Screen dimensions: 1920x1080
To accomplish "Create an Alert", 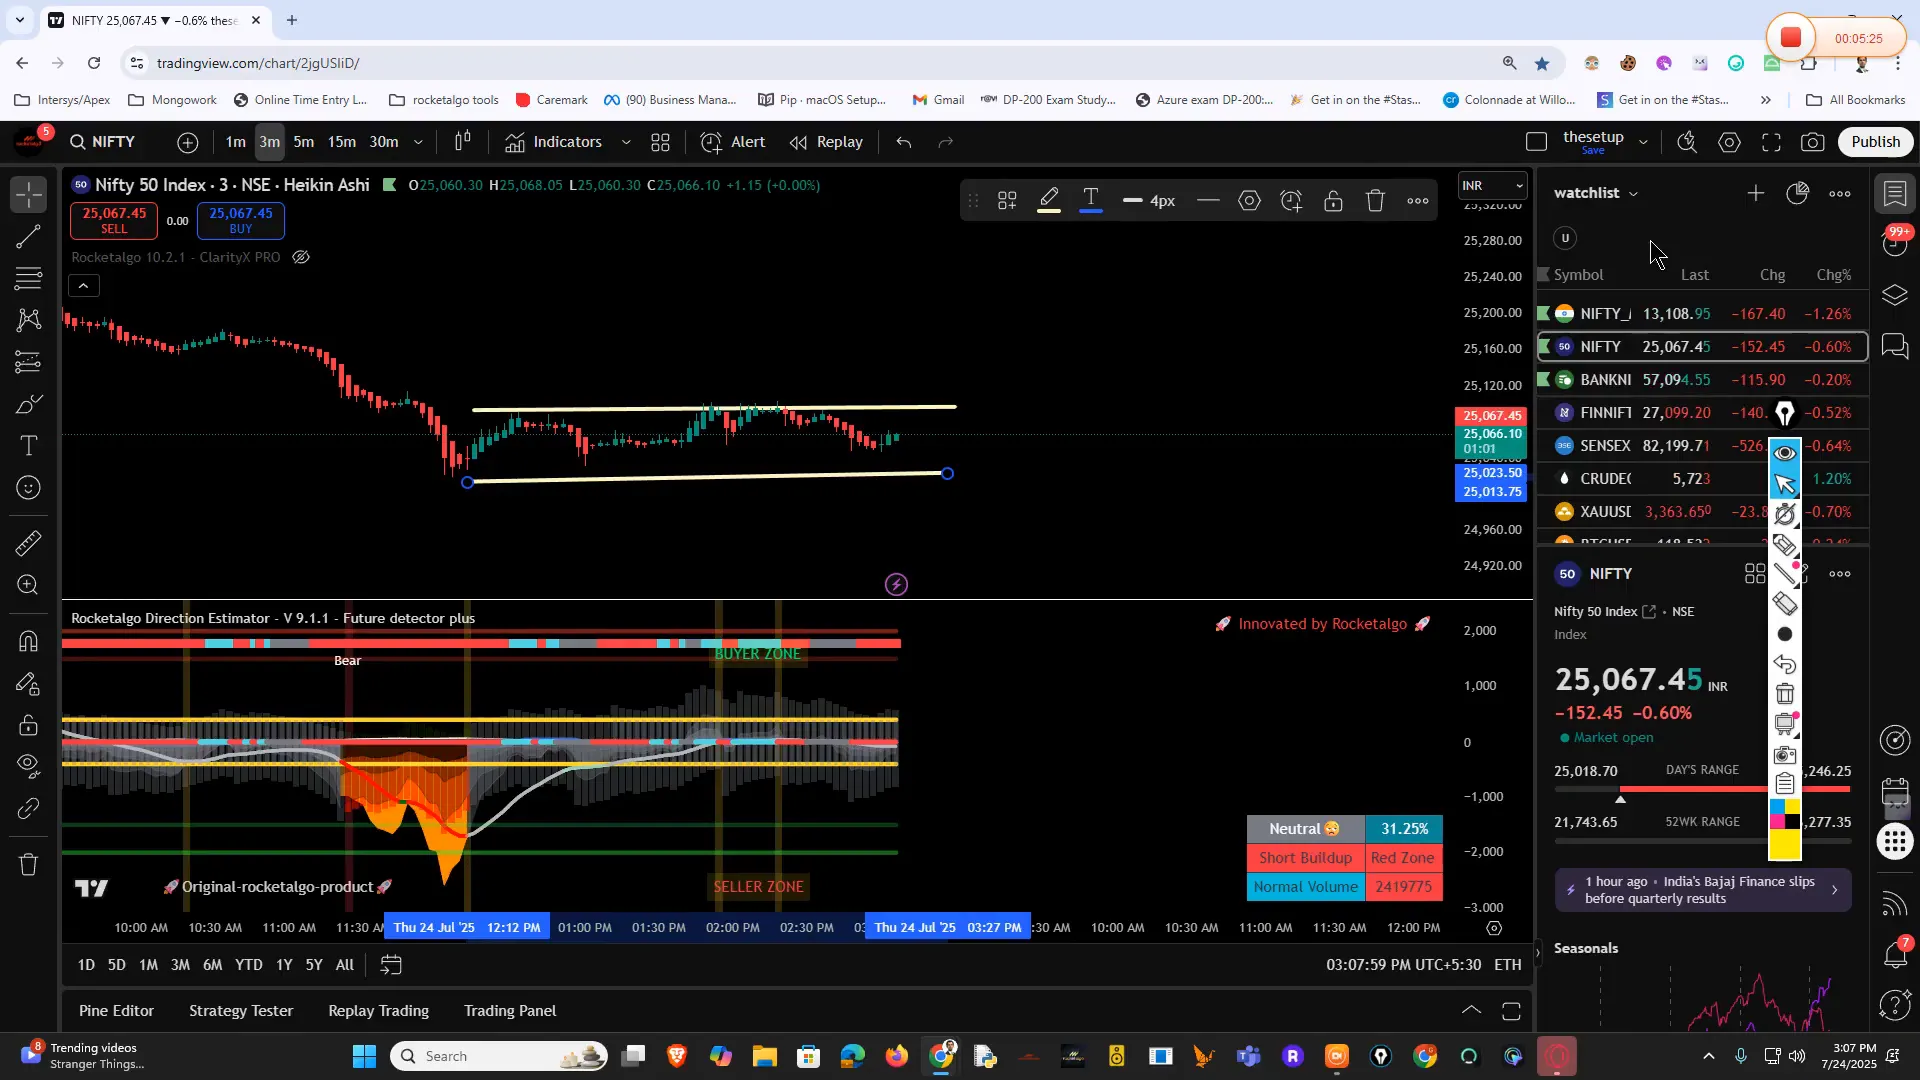I will pyautogui.click(x=733, y=142).
